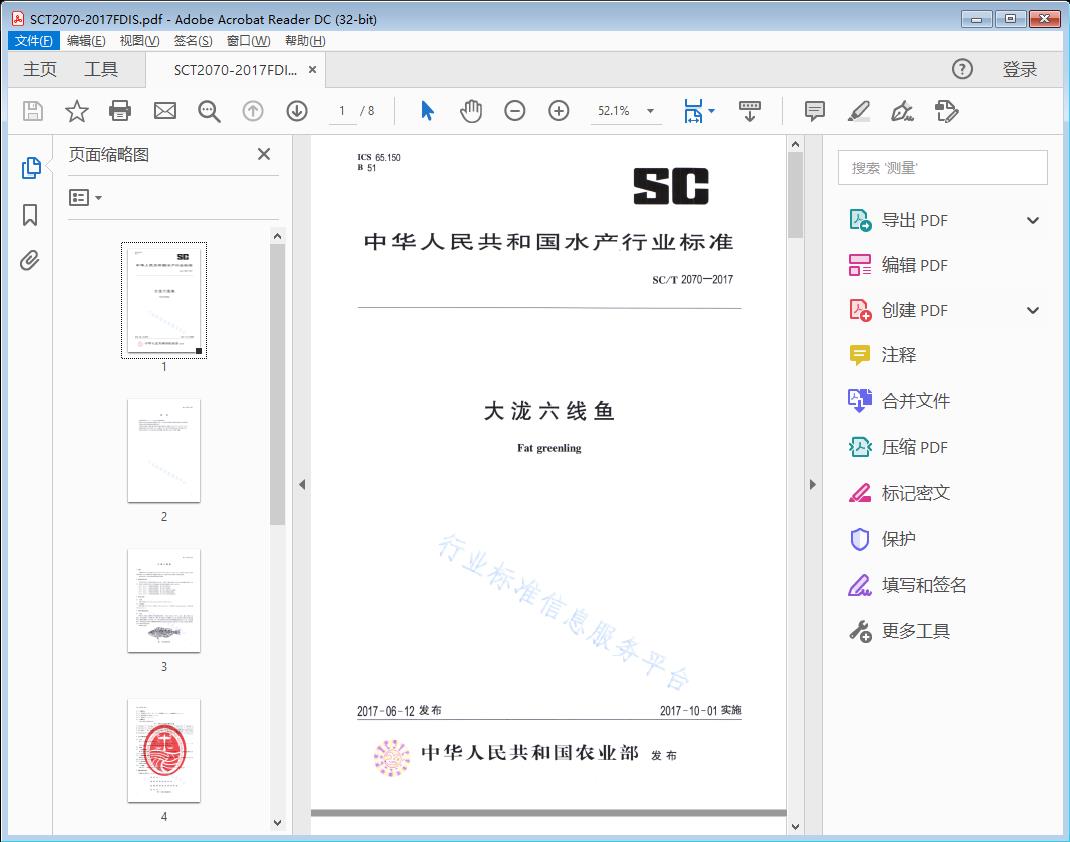Open the 视图(V) menu
The width and height of the screenshot is (1070, 842).
pos(139,41)
